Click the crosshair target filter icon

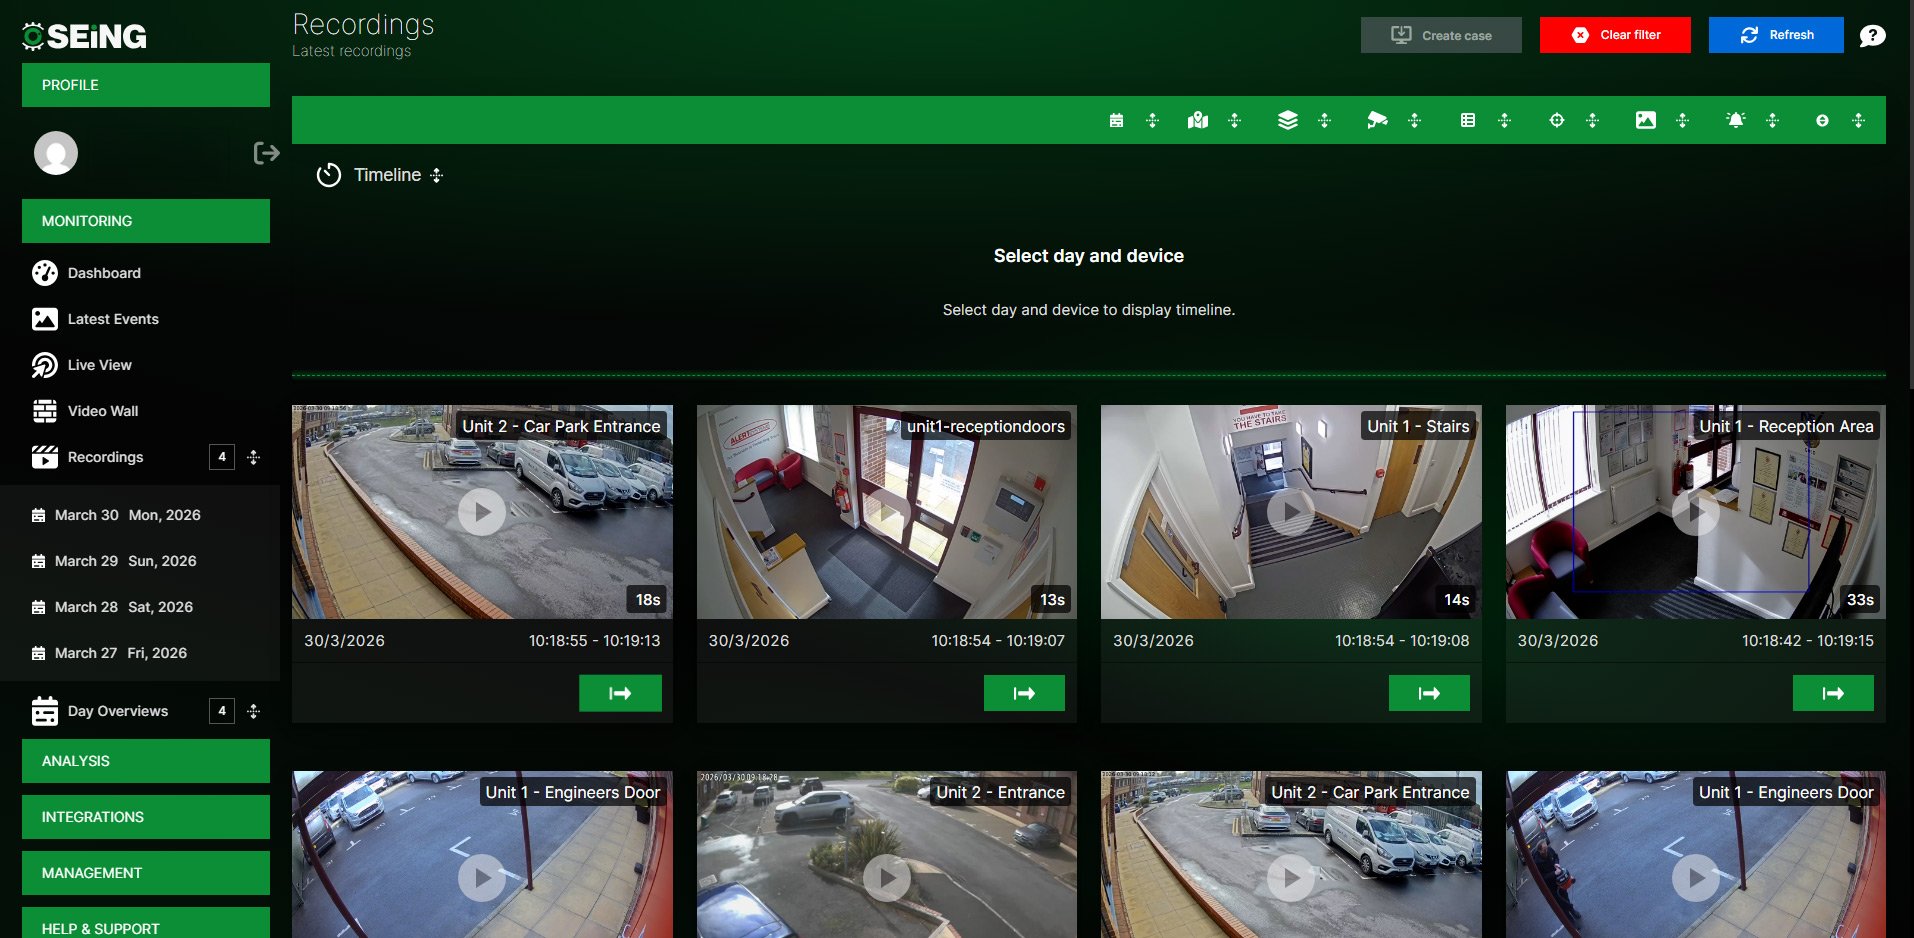tap(1556, 121)
